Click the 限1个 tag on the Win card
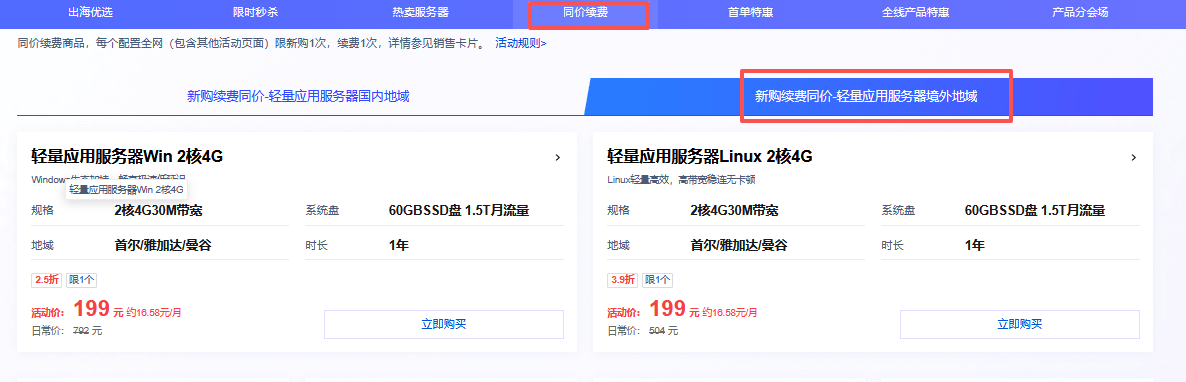1186x382 pixels. [82, 280]
